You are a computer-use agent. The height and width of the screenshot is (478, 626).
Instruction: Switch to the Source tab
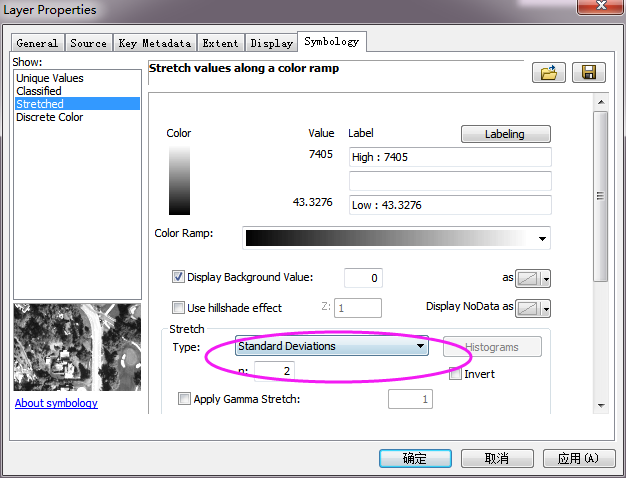click(x=89, y=43)
